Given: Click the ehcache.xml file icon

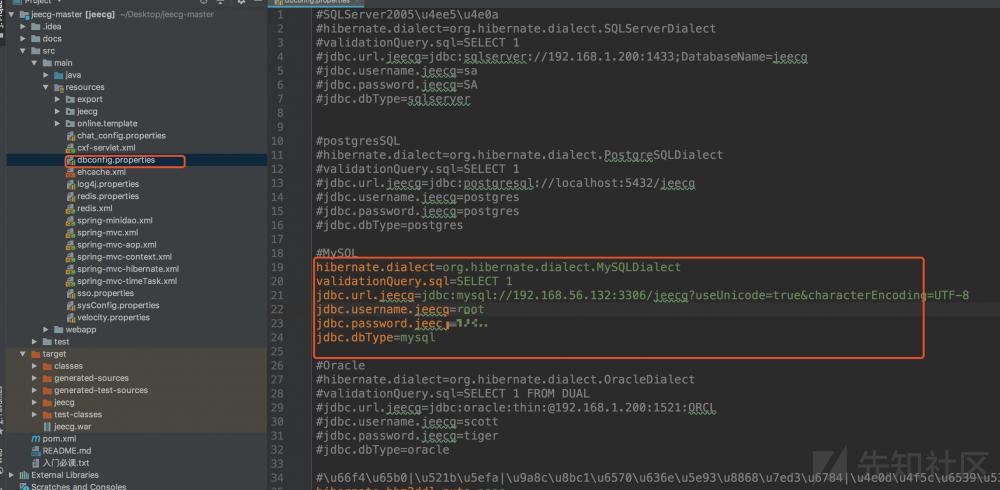Looking at the screenshot, I should click(x=70, y=172).
